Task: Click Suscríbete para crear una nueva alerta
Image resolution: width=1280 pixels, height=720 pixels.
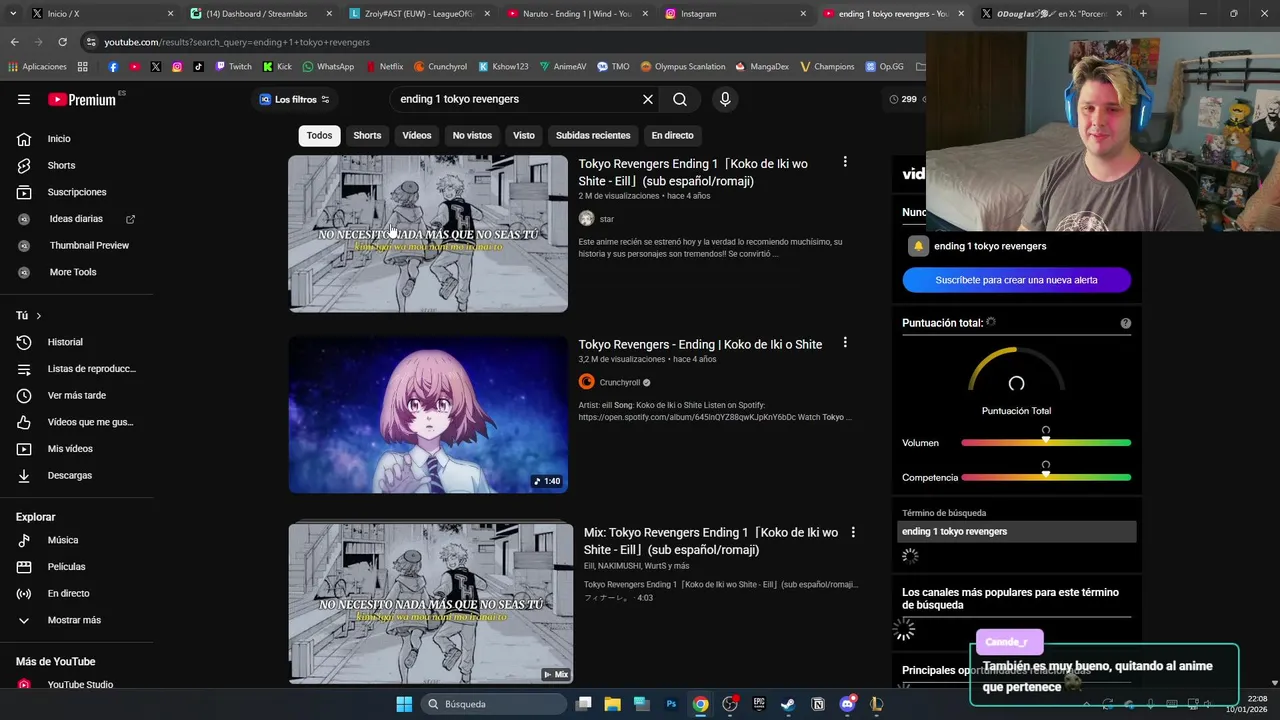Action: coord(1016,280)
